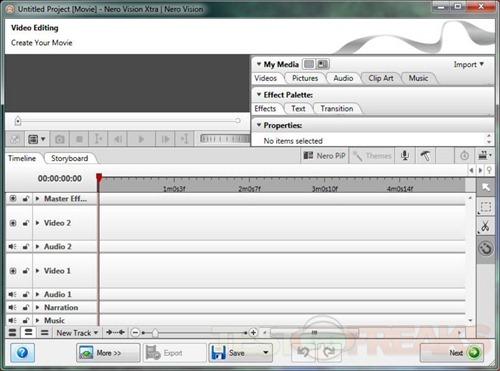Click the More >> button
This screenshot has width=500, height=371.
coord(108,353)
